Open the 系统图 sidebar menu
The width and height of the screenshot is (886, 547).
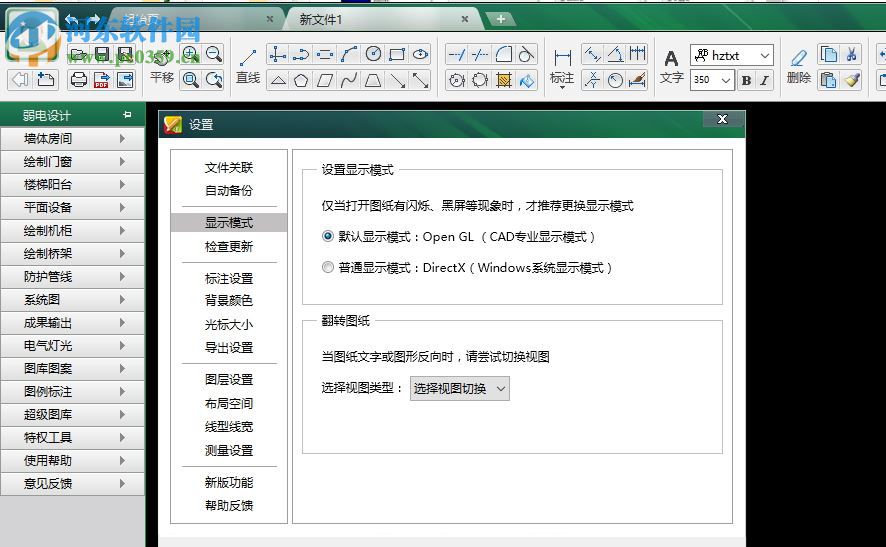coord(72,299)
